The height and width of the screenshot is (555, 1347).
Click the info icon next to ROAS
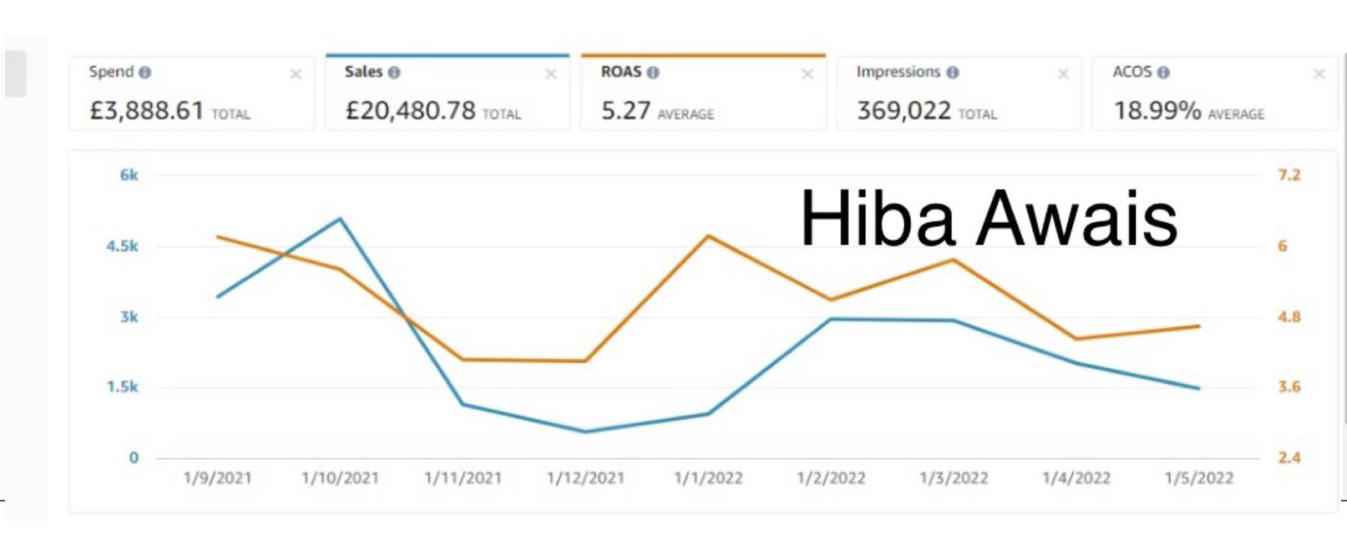tap(653, 73)
